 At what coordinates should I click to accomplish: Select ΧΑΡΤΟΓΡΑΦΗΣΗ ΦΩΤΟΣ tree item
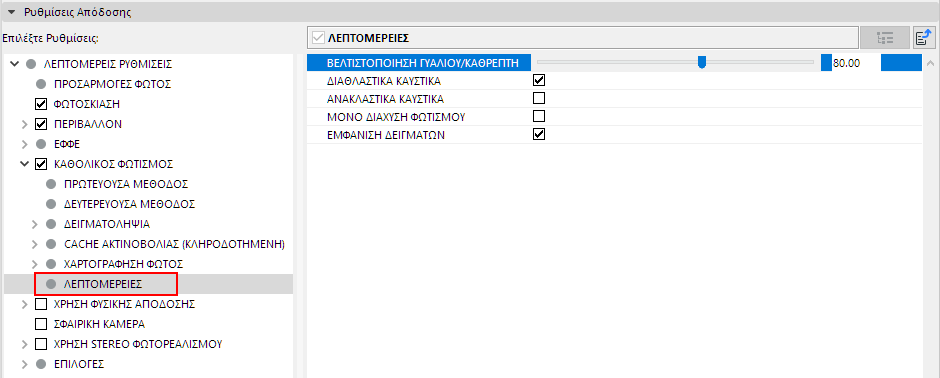pyautogui.click(x=123, y=264)
